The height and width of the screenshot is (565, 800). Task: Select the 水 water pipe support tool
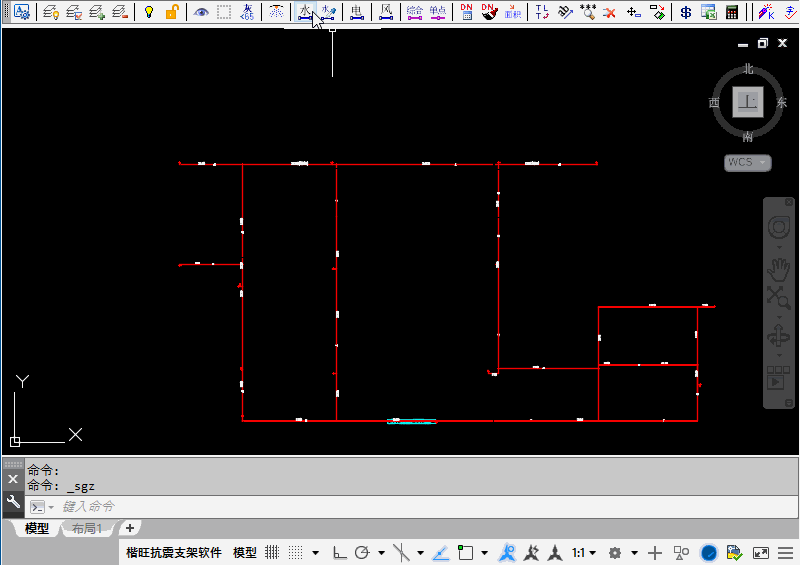tap(304, 12)
